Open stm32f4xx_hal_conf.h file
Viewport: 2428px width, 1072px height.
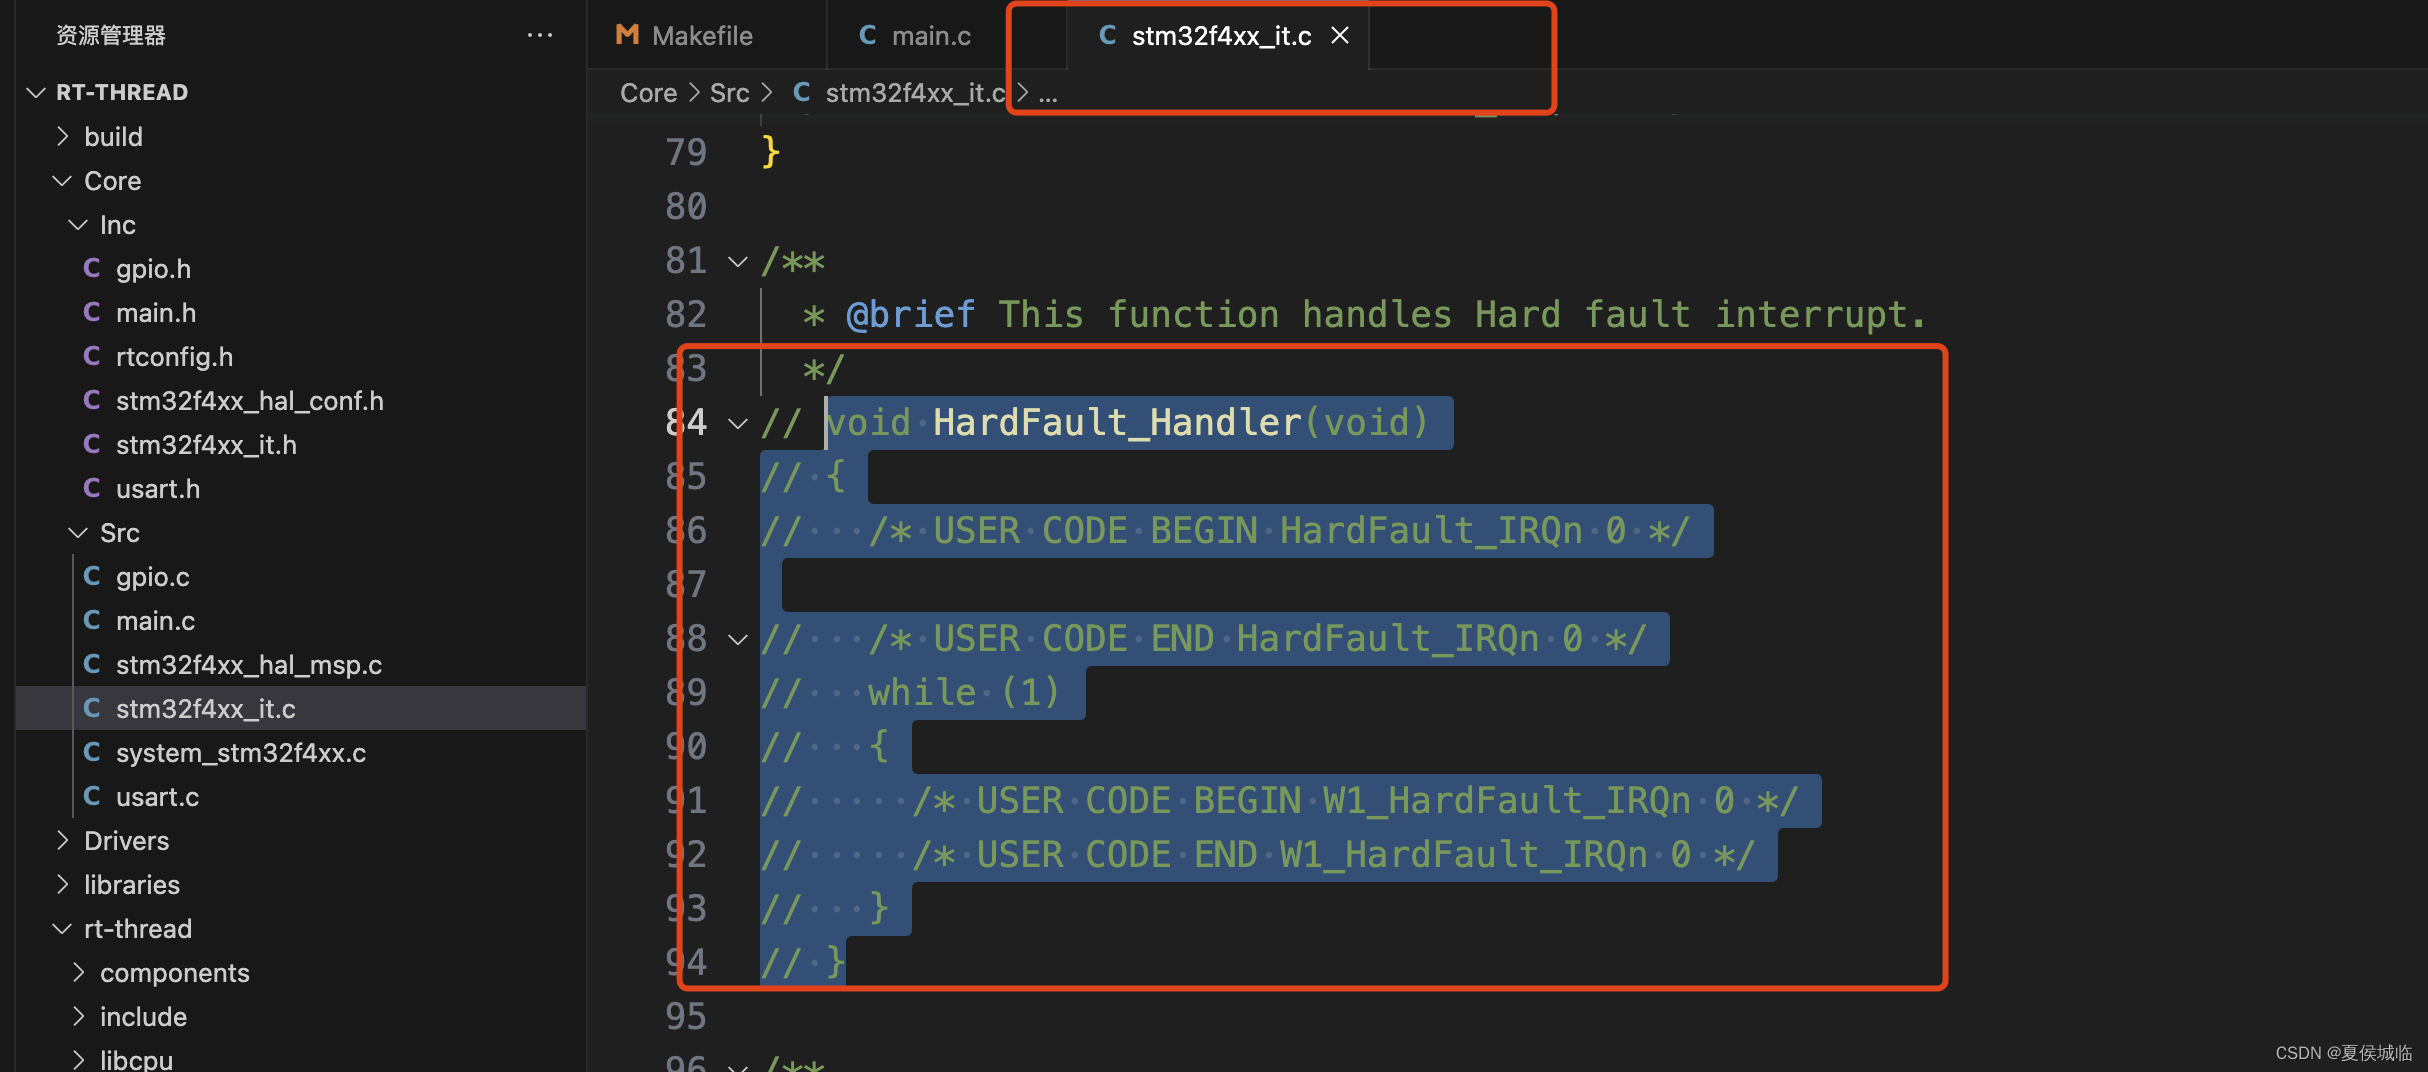tap(301, 400)
